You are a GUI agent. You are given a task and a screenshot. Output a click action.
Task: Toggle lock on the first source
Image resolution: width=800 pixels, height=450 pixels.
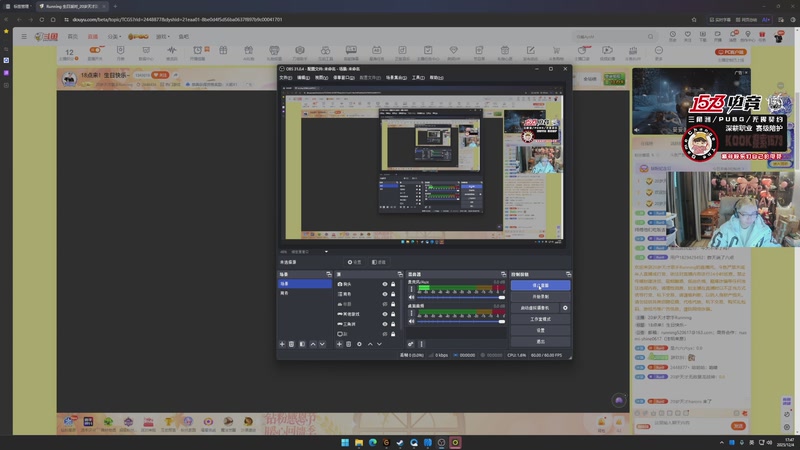pyautogui.click(x=393, y=284)
